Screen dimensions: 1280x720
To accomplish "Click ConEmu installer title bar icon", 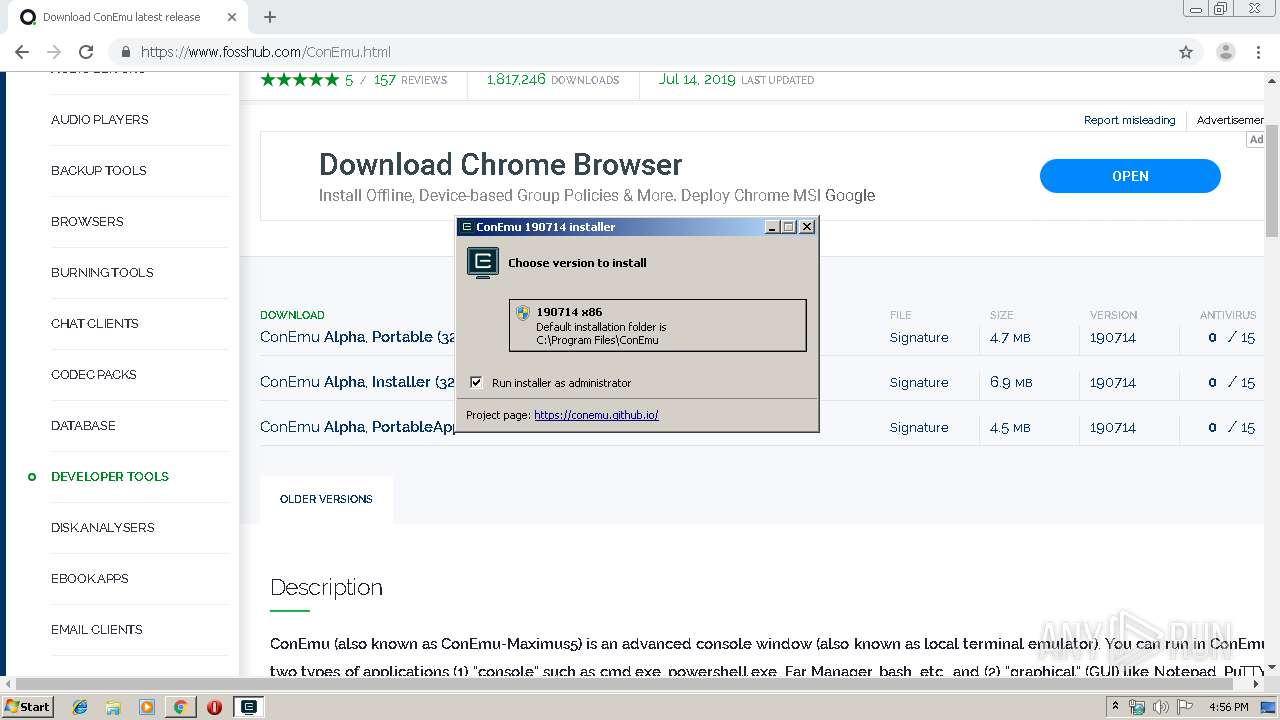I will 466,227.
